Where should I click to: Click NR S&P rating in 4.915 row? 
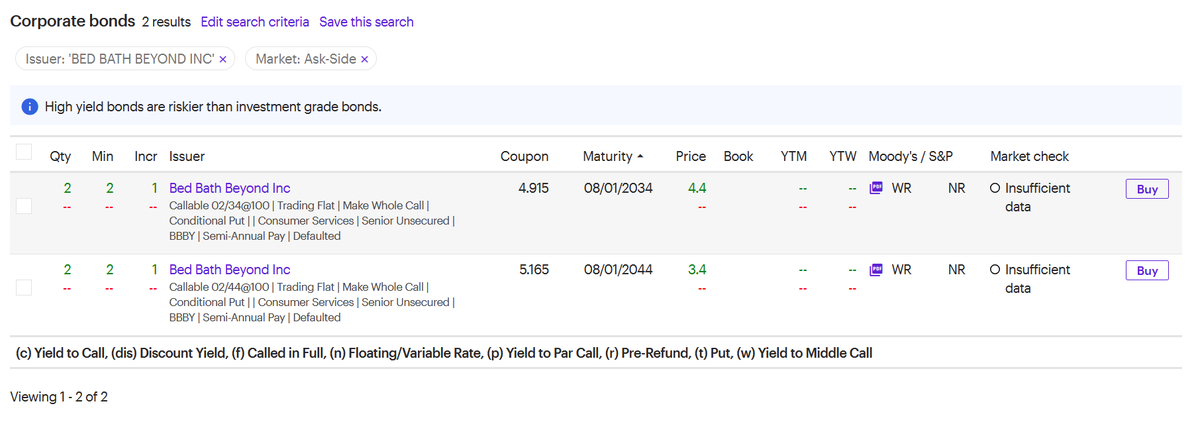(x=956, y=187)
